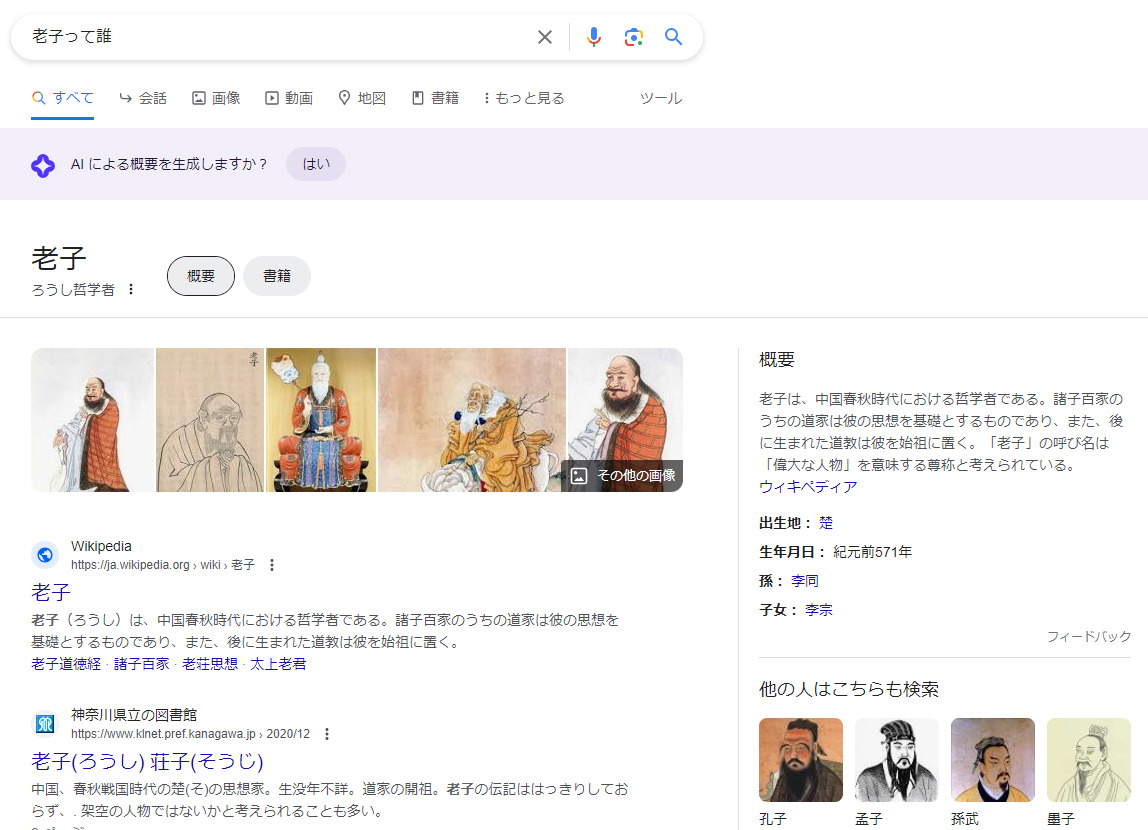
Task: Click はい to generate AI overview
Action: [x=316, y=164]
